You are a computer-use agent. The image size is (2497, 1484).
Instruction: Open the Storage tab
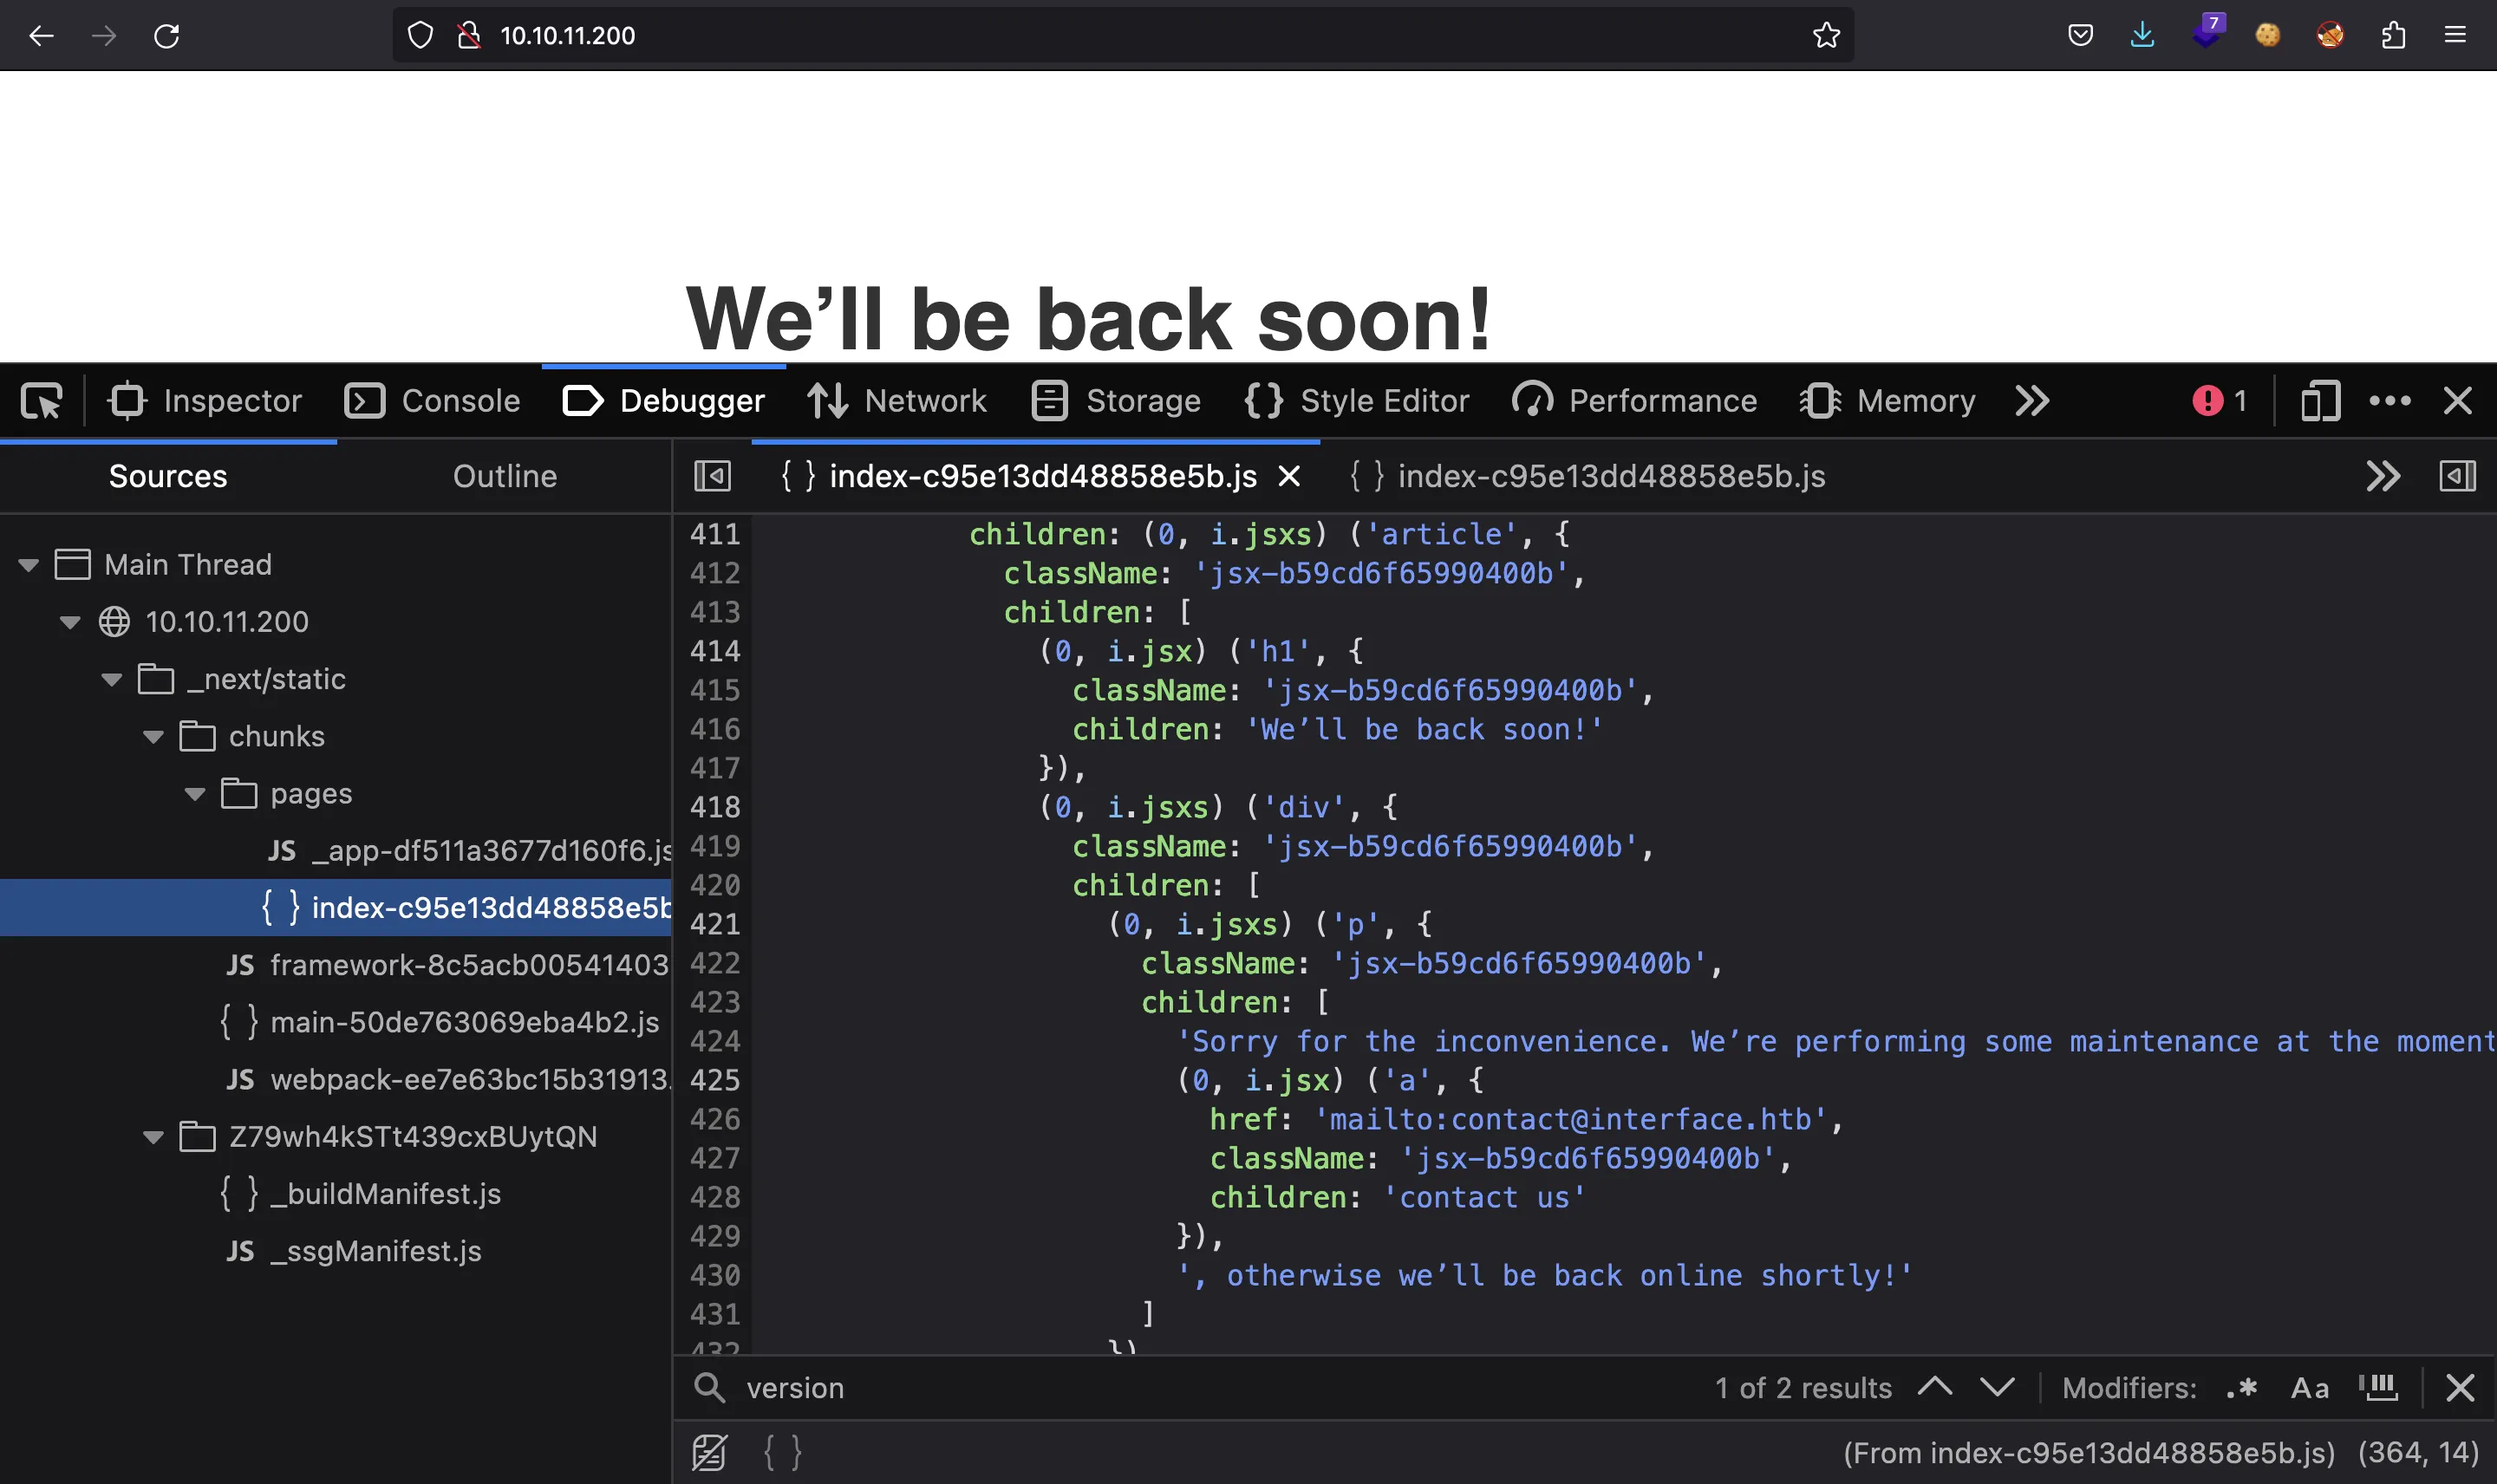(1116, 401)
